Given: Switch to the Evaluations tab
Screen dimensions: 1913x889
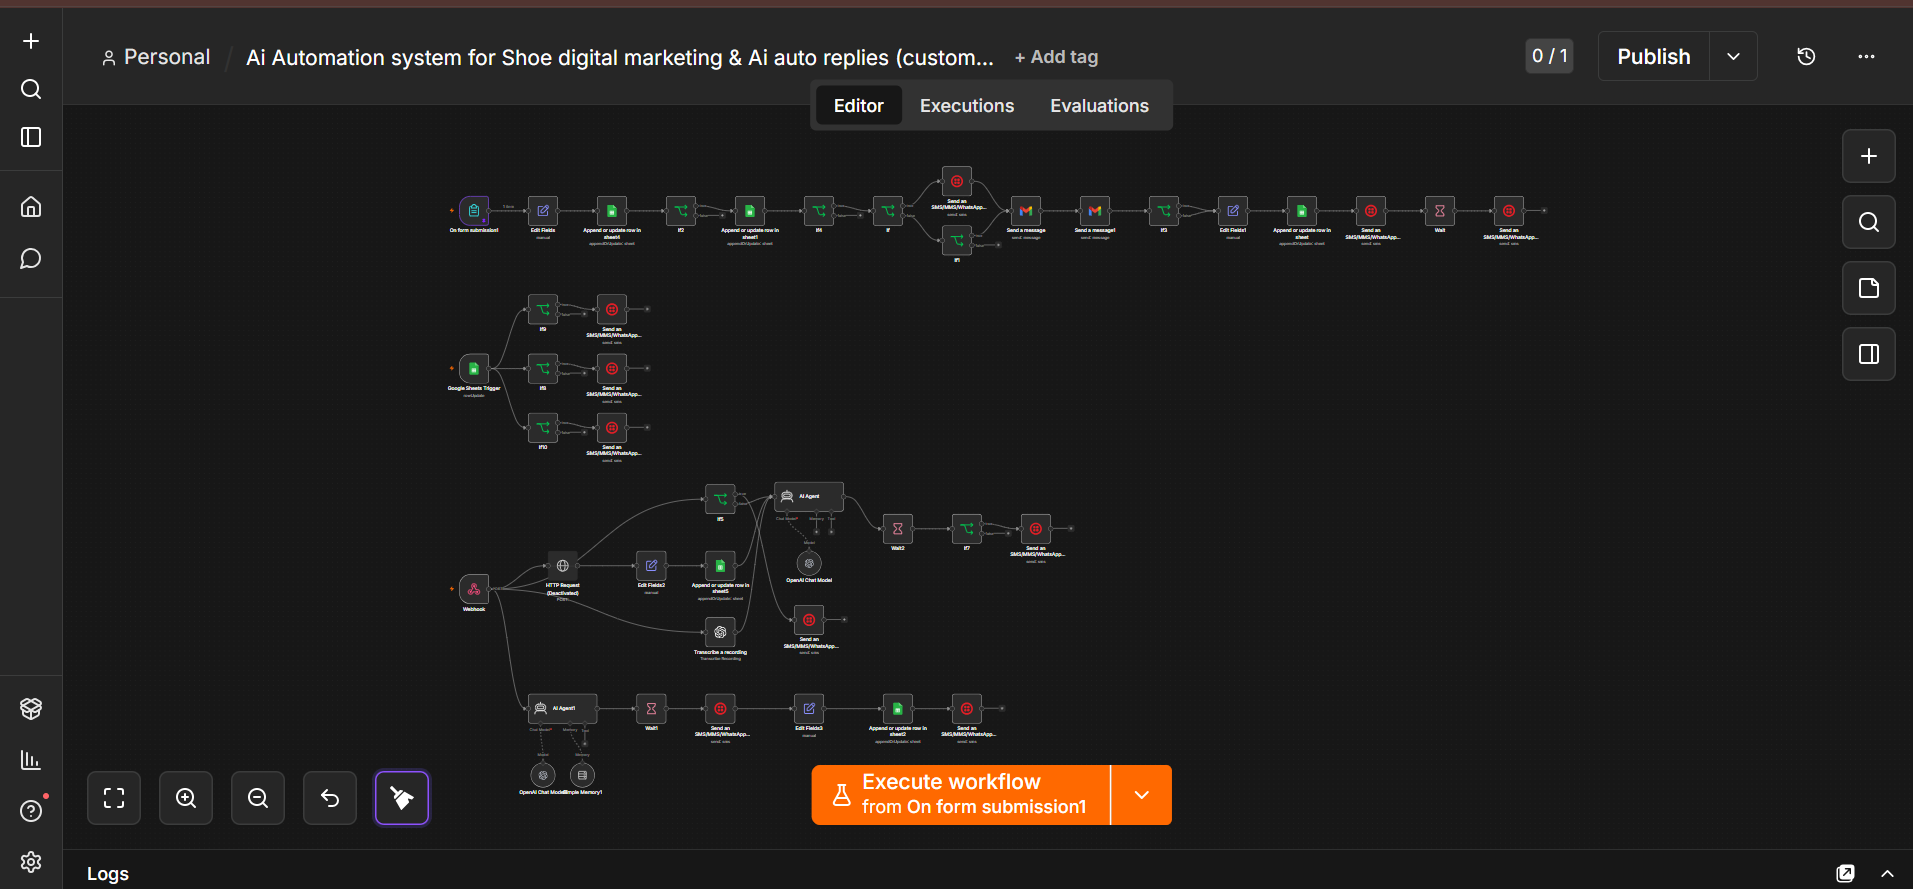Looking at the screenshot, I should pos(1099,106).
